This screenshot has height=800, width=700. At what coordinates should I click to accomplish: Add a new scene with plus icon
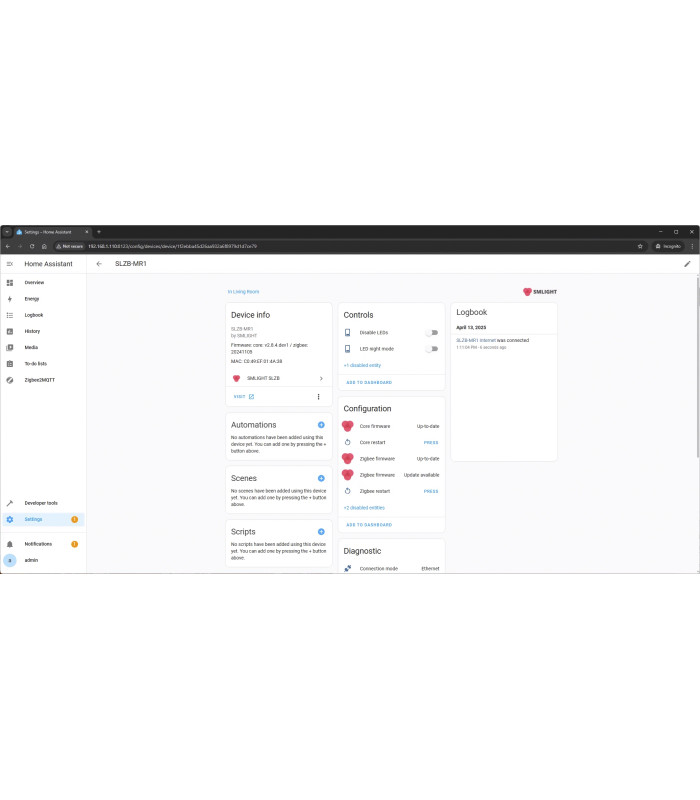321,479
